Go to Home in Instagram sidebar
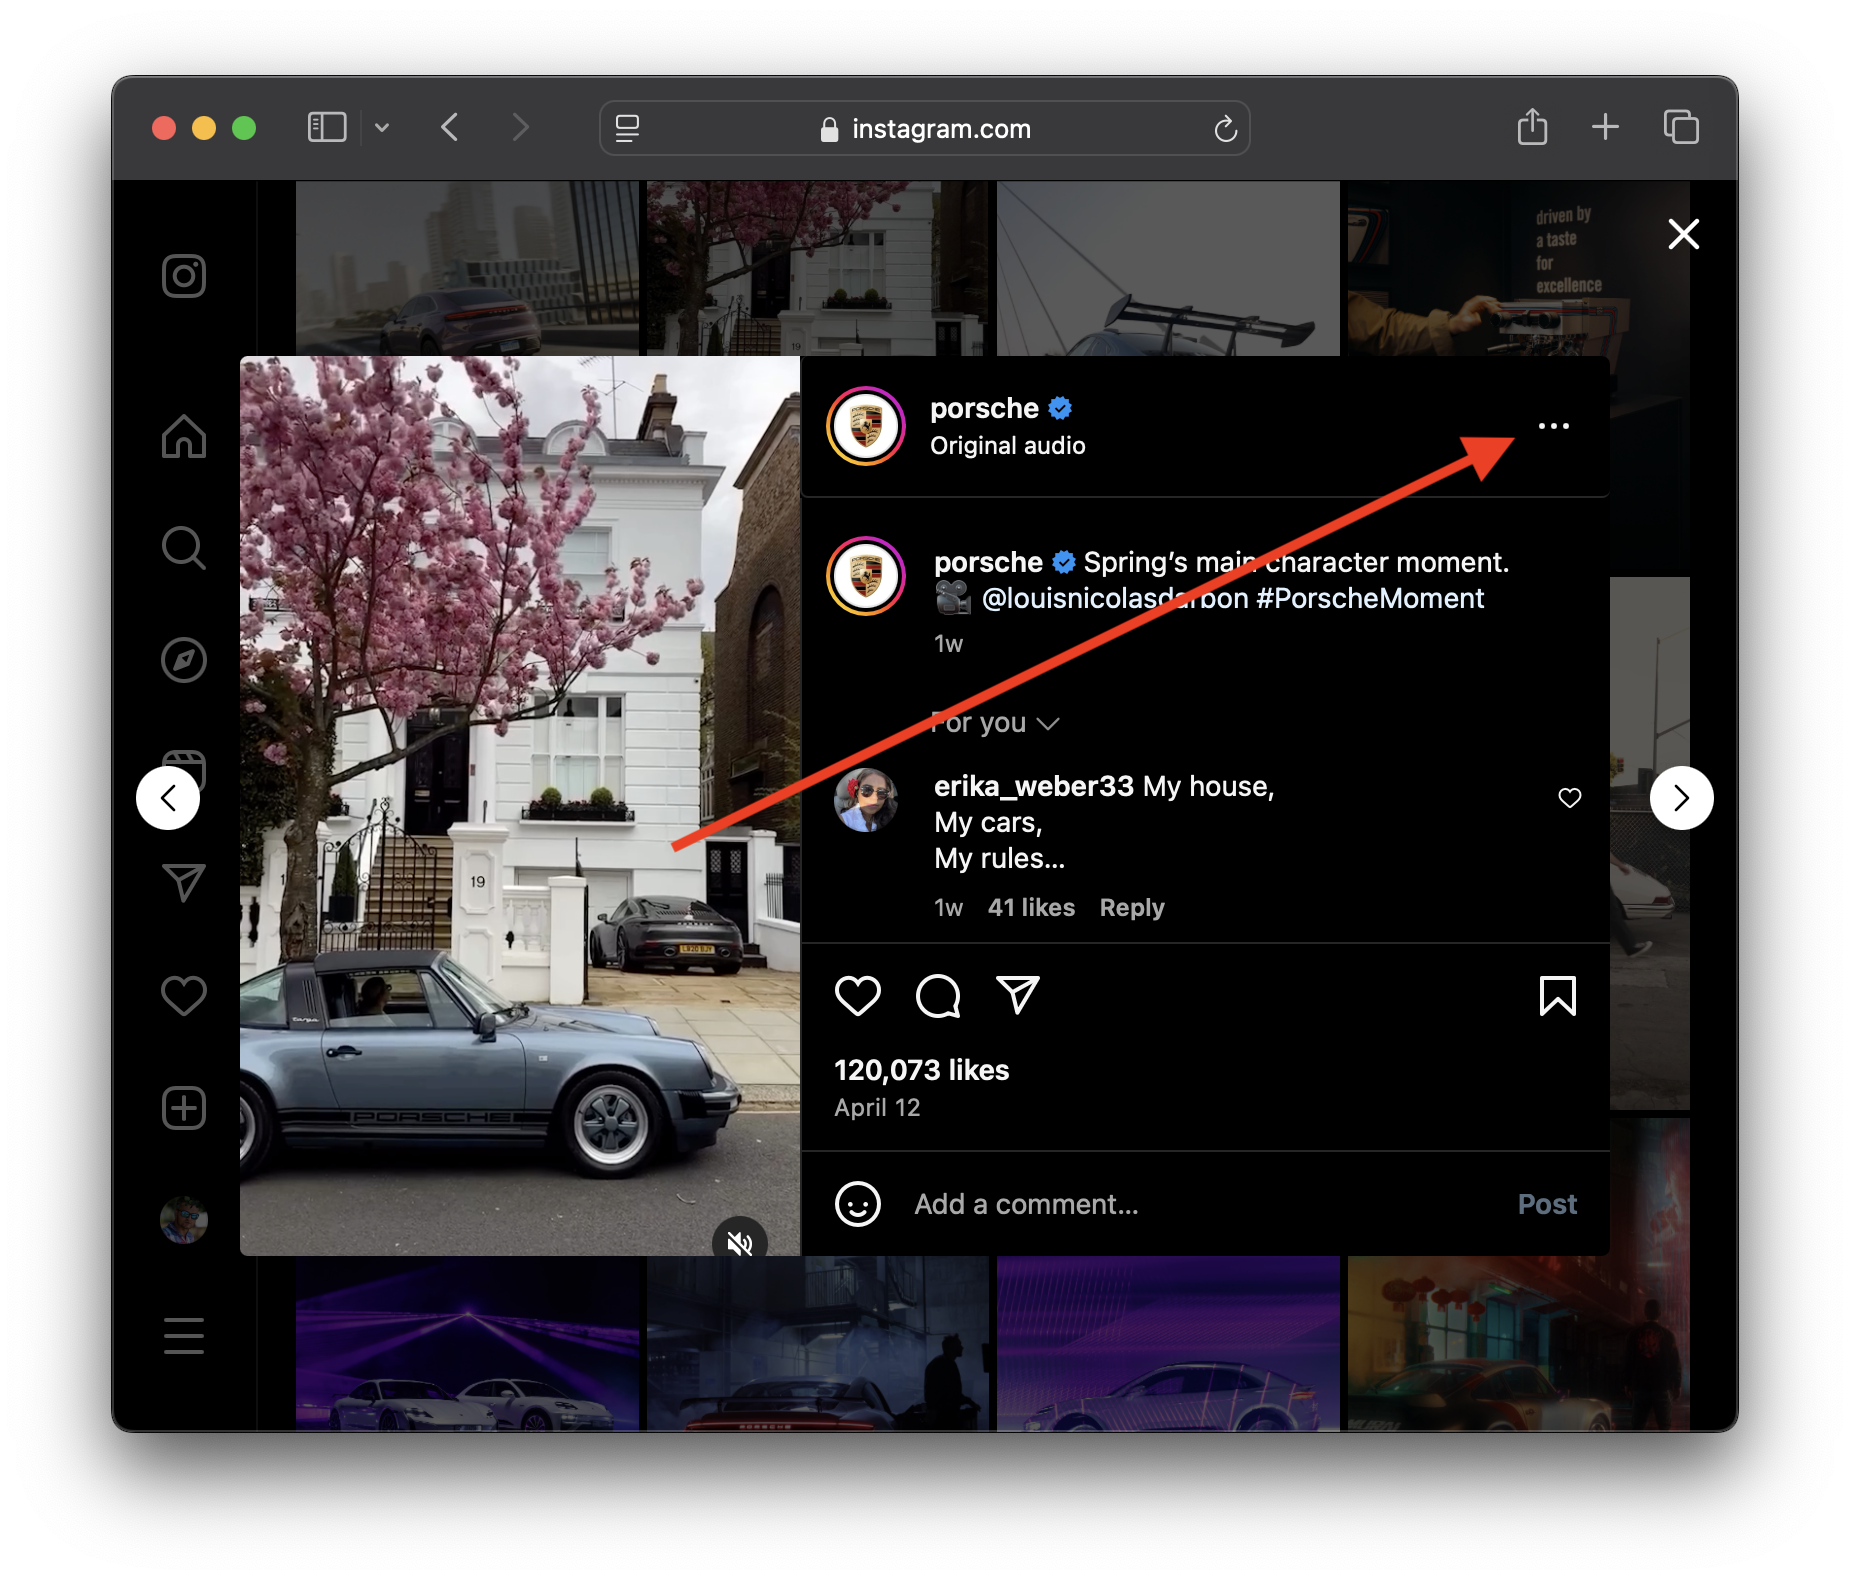This screenshot has width=1850, height=1580. coord(184,436)
